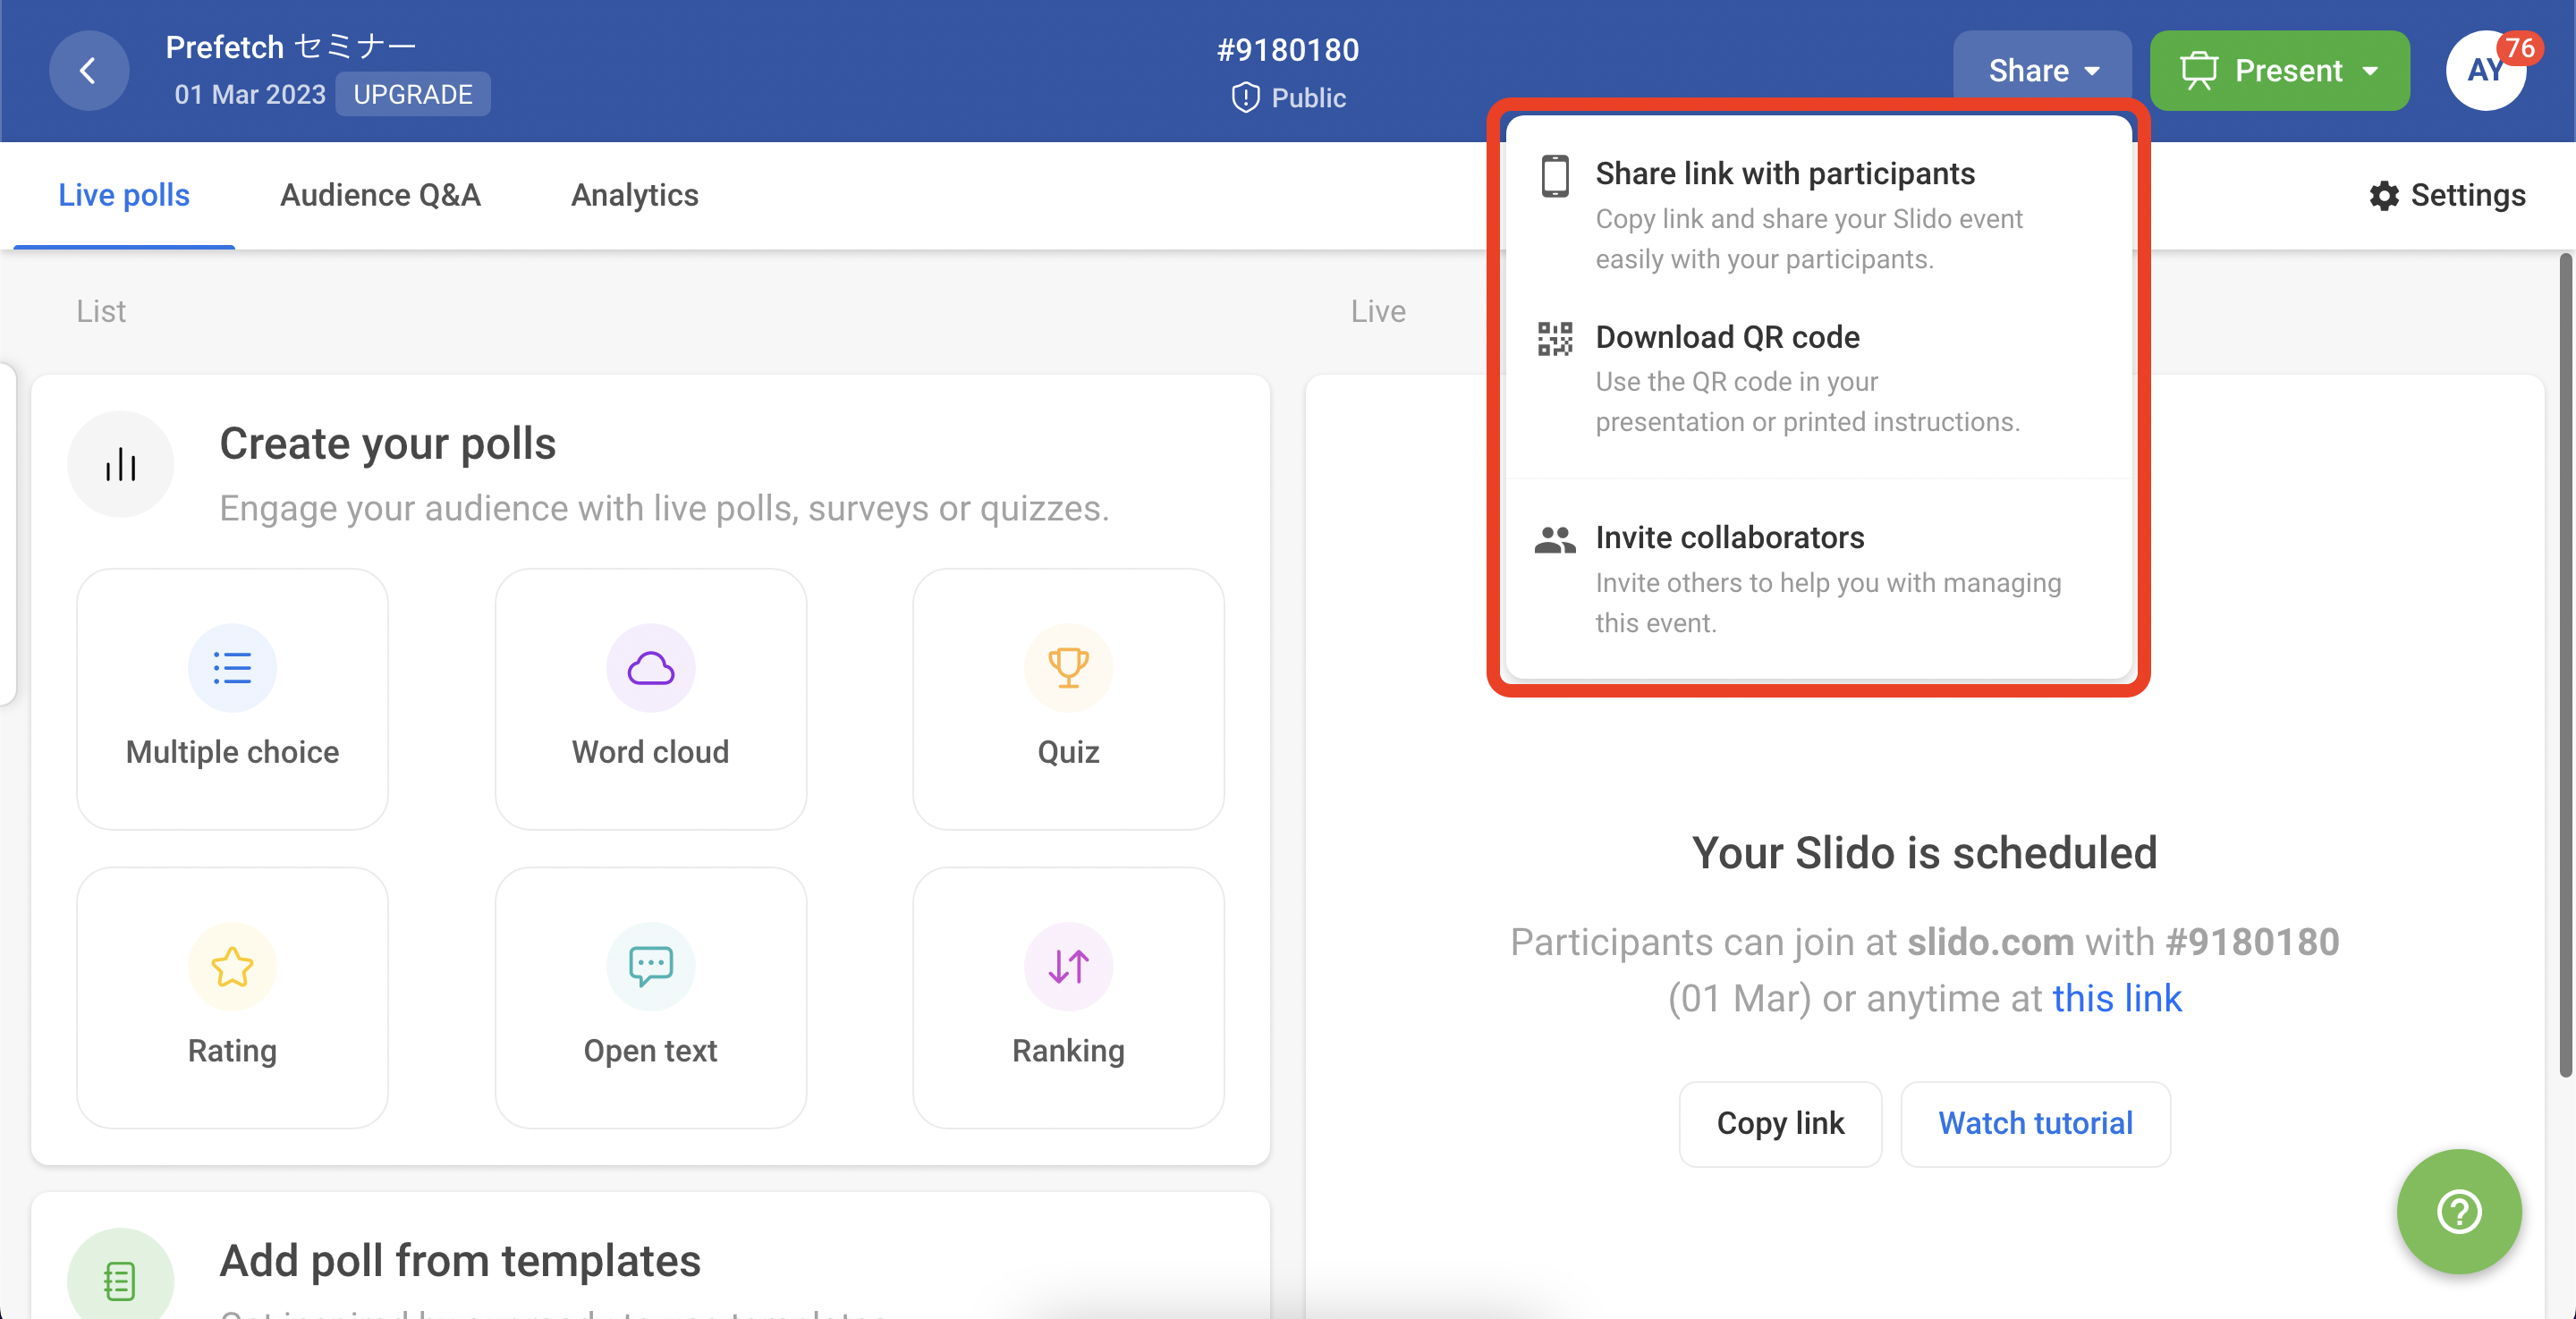The height and width of the screenshot is (1319, 2576).
Task: Switch to the Audience Q&A tab
Action: click(x=380, y=195)
